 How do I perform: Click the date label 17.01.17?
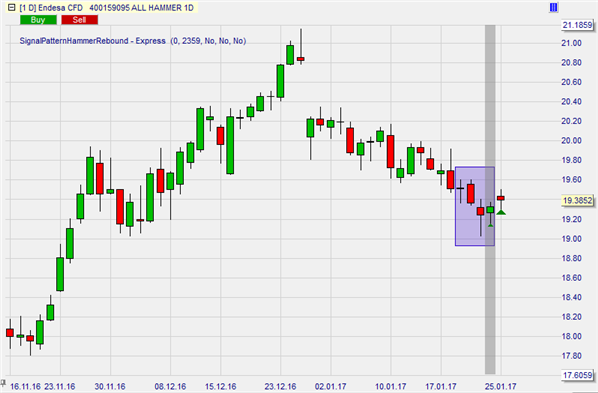441,387
